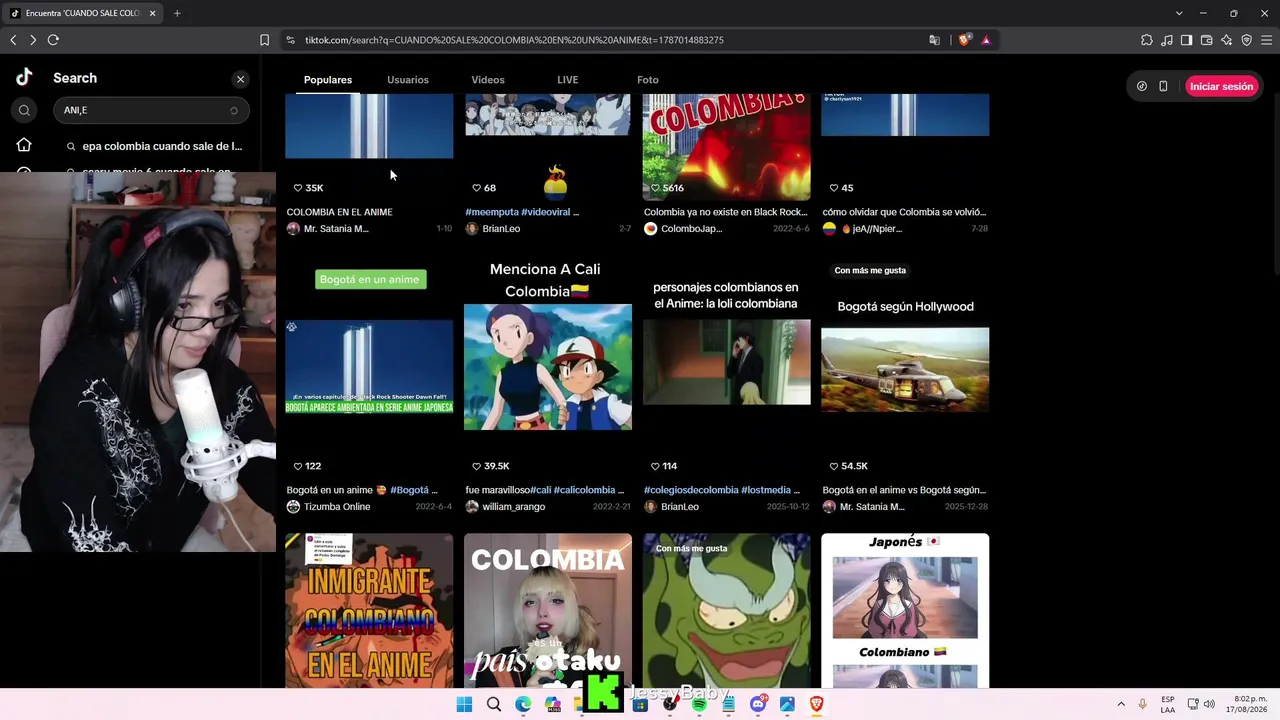This screenshot has height=720, width=1280.
Task: Close the 'Encuentra CUANDO SALE COLO' tab
Action: (x=152, y=13)
